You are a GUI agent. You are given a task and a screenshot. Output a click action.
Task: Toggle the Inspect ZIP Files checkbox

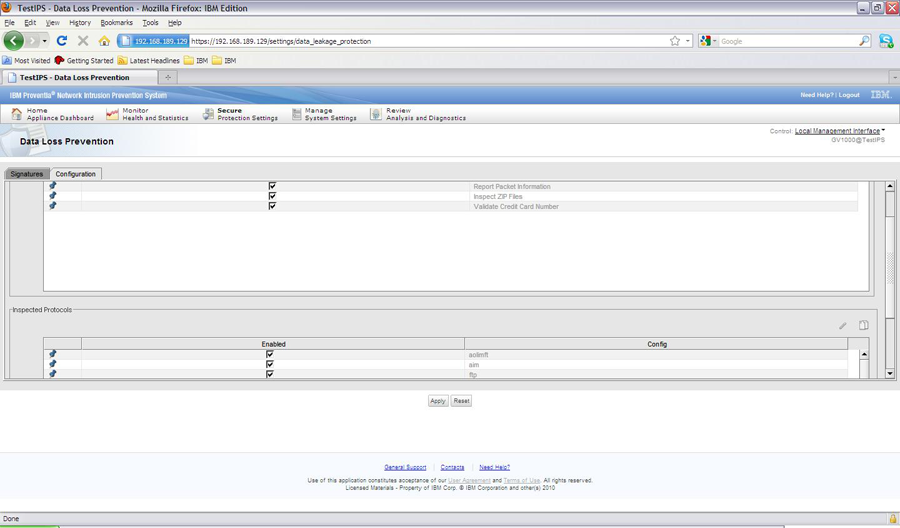pos(272,196)
